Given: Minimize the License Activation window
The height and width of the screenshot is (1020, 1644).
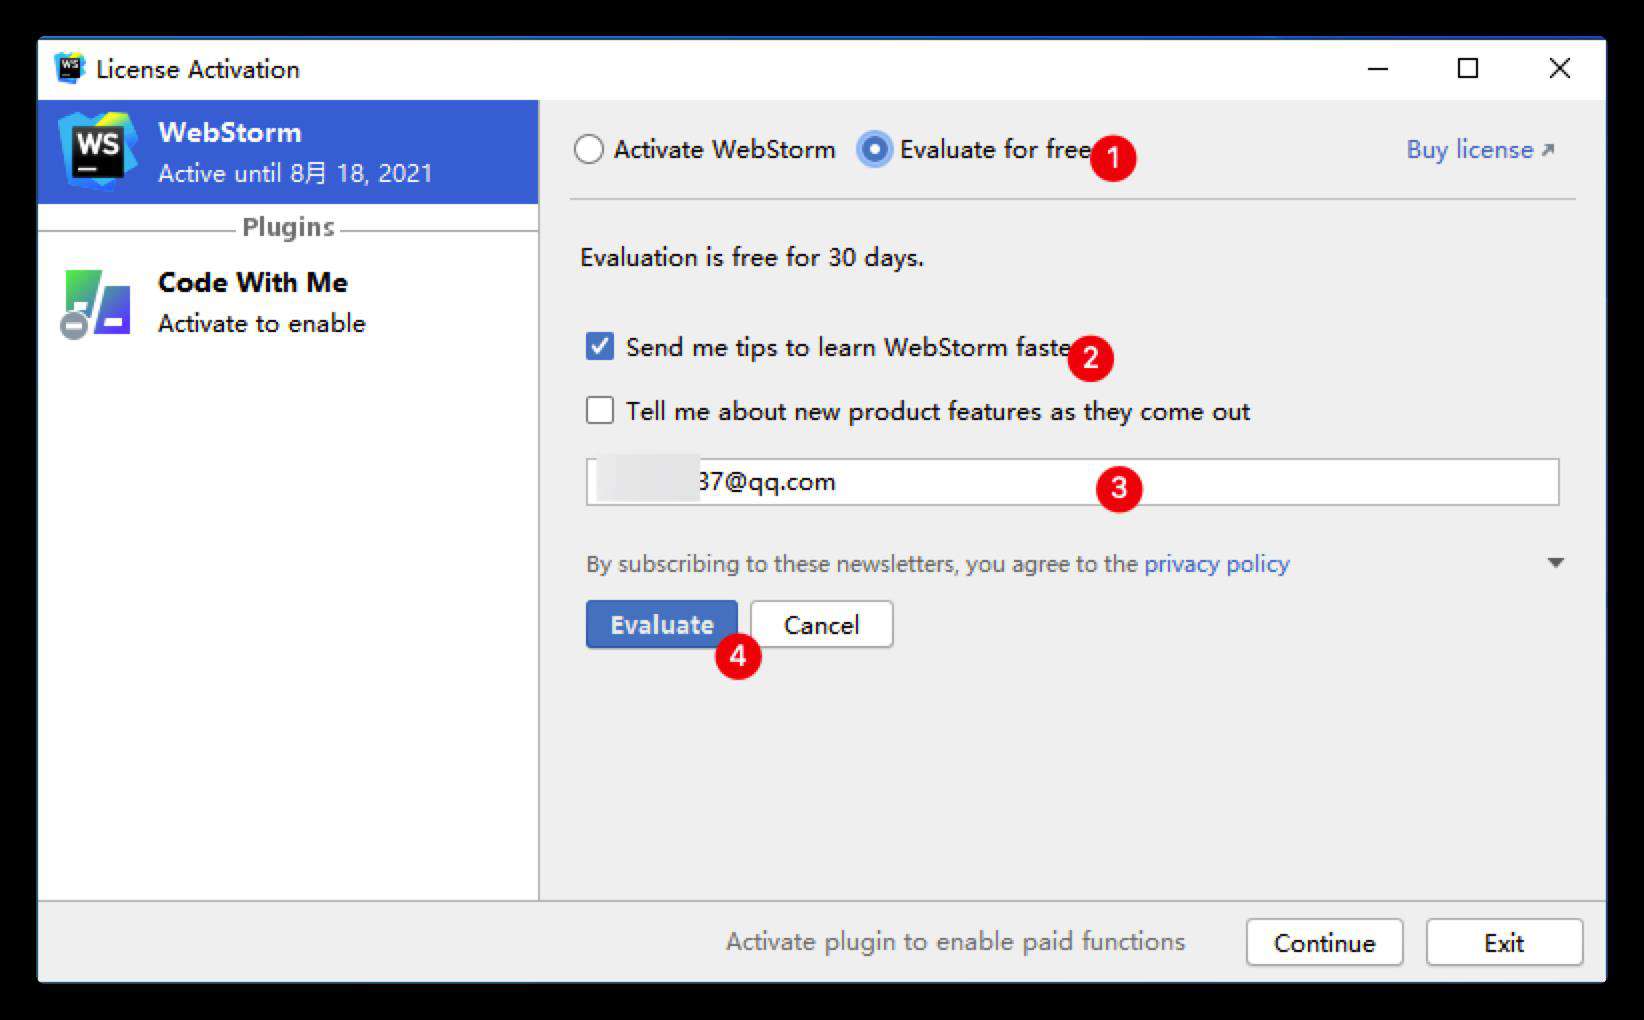Looking at the screenshot, I should (x=1378, y=69).
